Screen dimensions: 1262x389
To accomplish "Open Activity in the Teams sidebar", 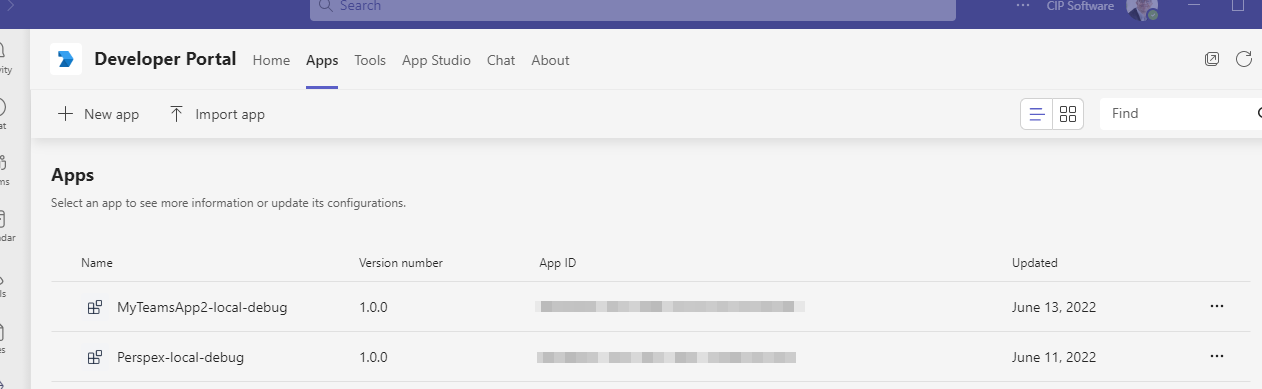I will [4, 58].
